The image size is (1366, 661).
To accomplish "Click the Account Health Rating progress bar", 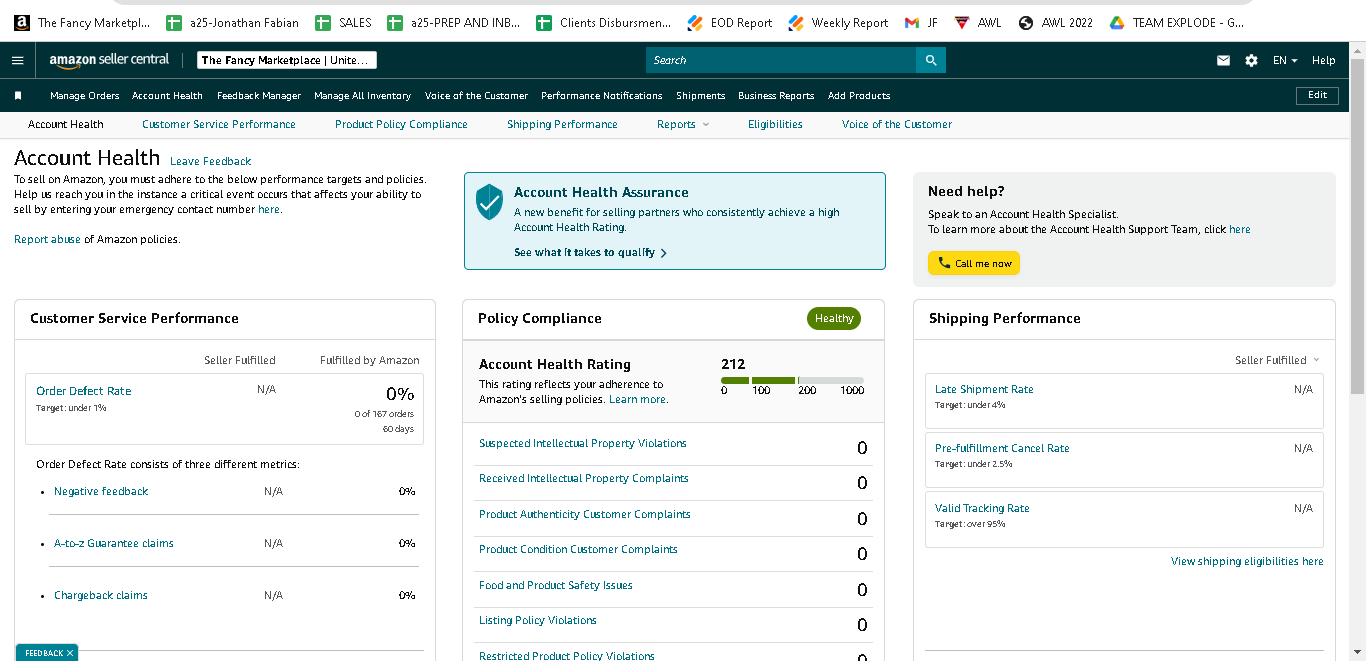I will (792, 380).
